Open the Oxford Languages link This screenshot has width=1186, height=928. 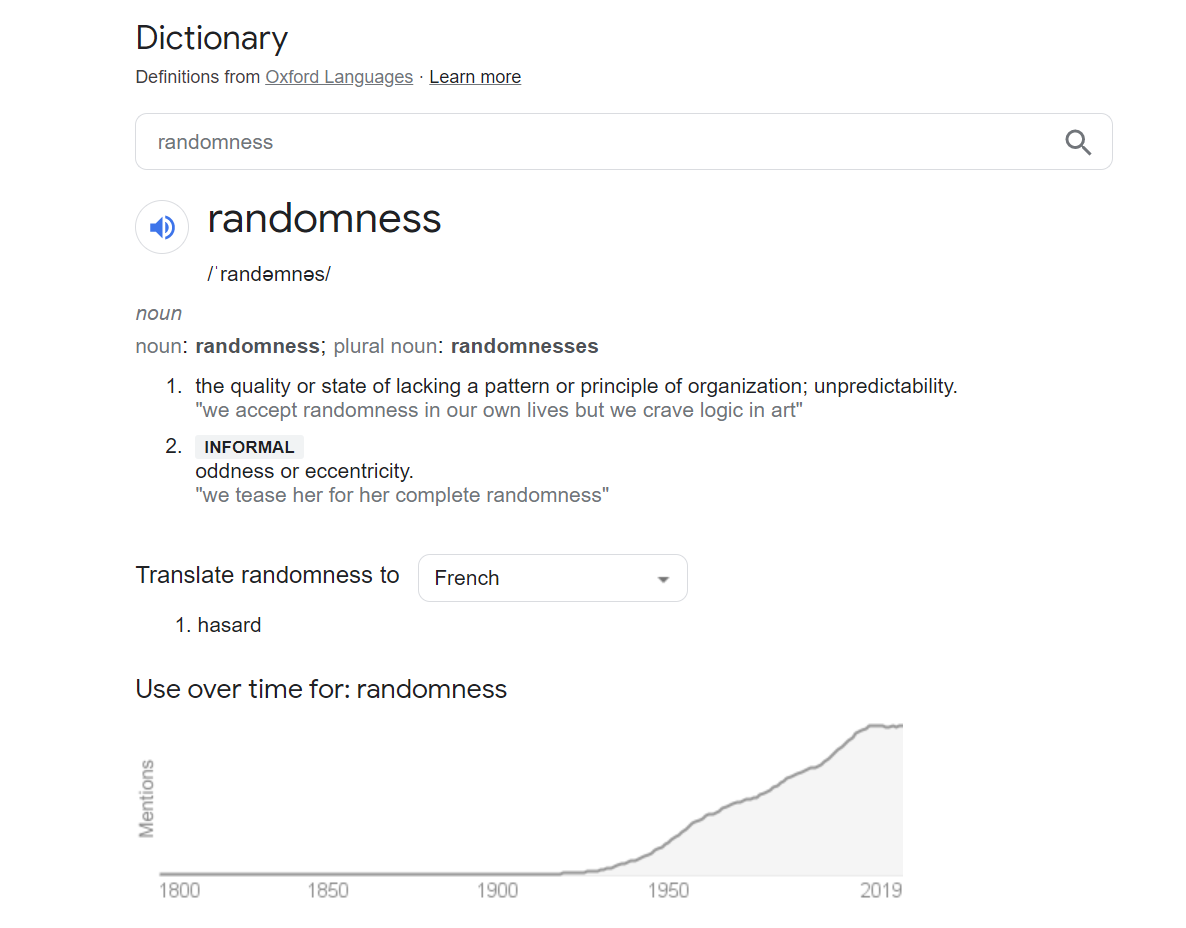(x=339, y=77)
